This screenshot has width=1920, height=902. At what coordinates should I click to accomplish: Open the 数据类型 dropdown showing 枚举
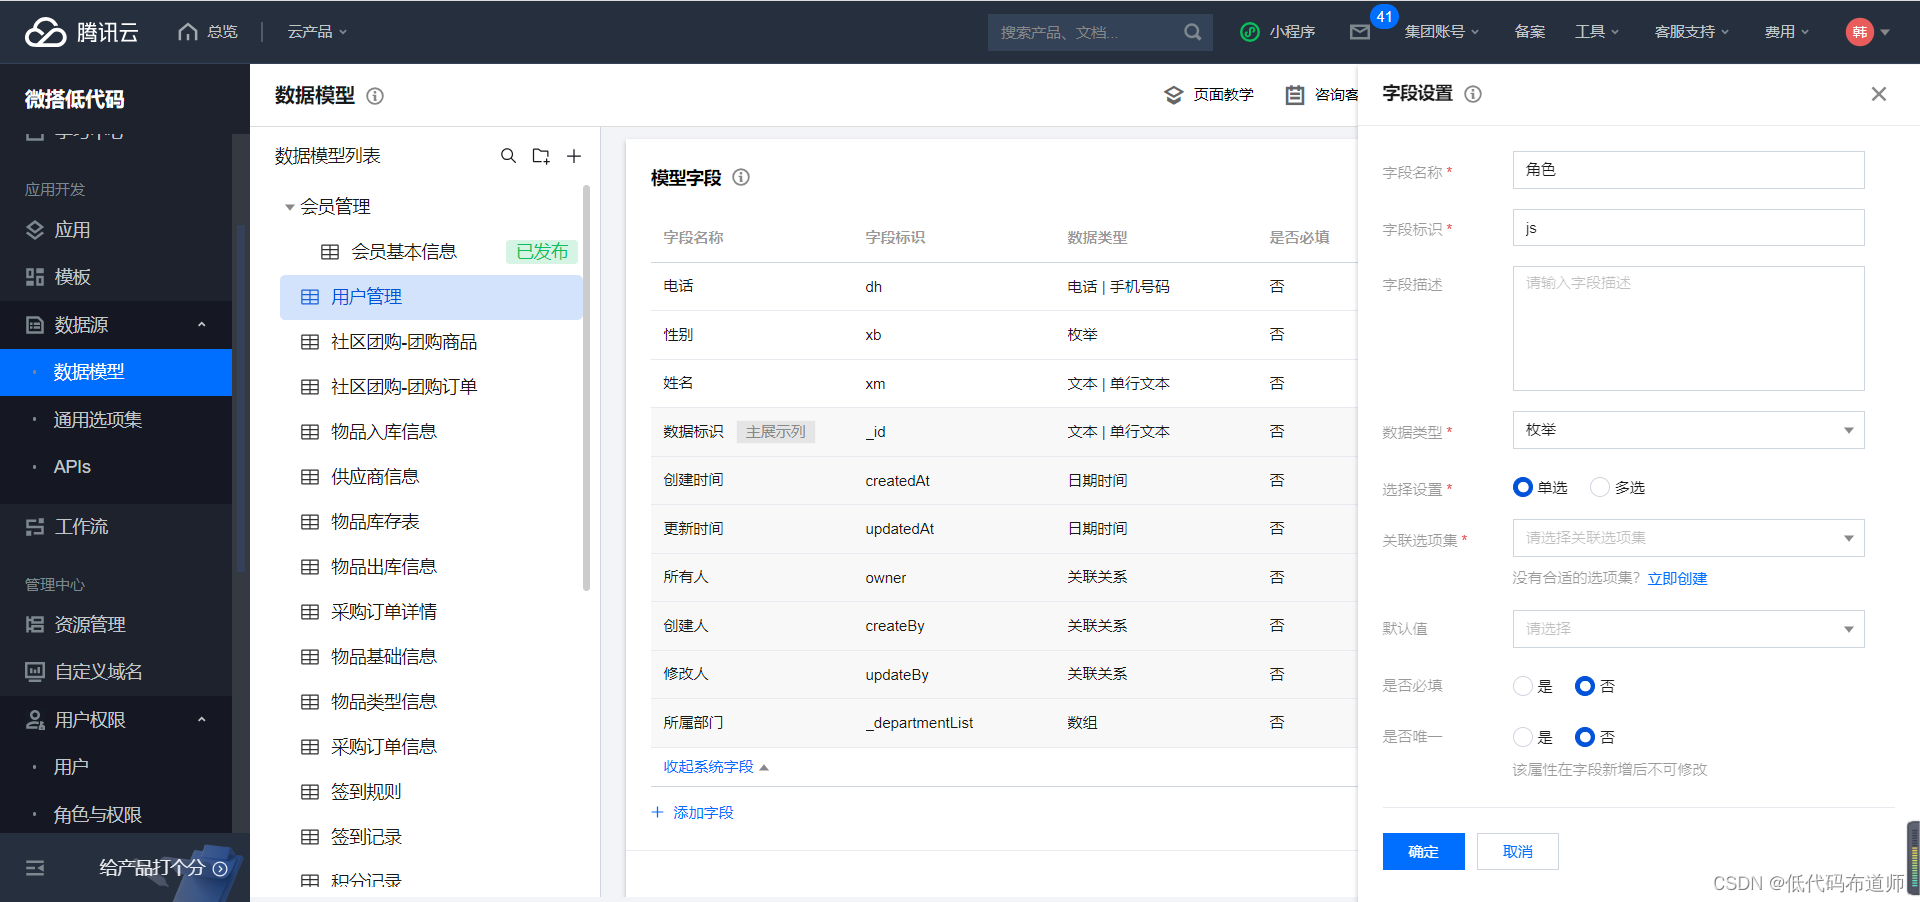tap(1687, 430)
